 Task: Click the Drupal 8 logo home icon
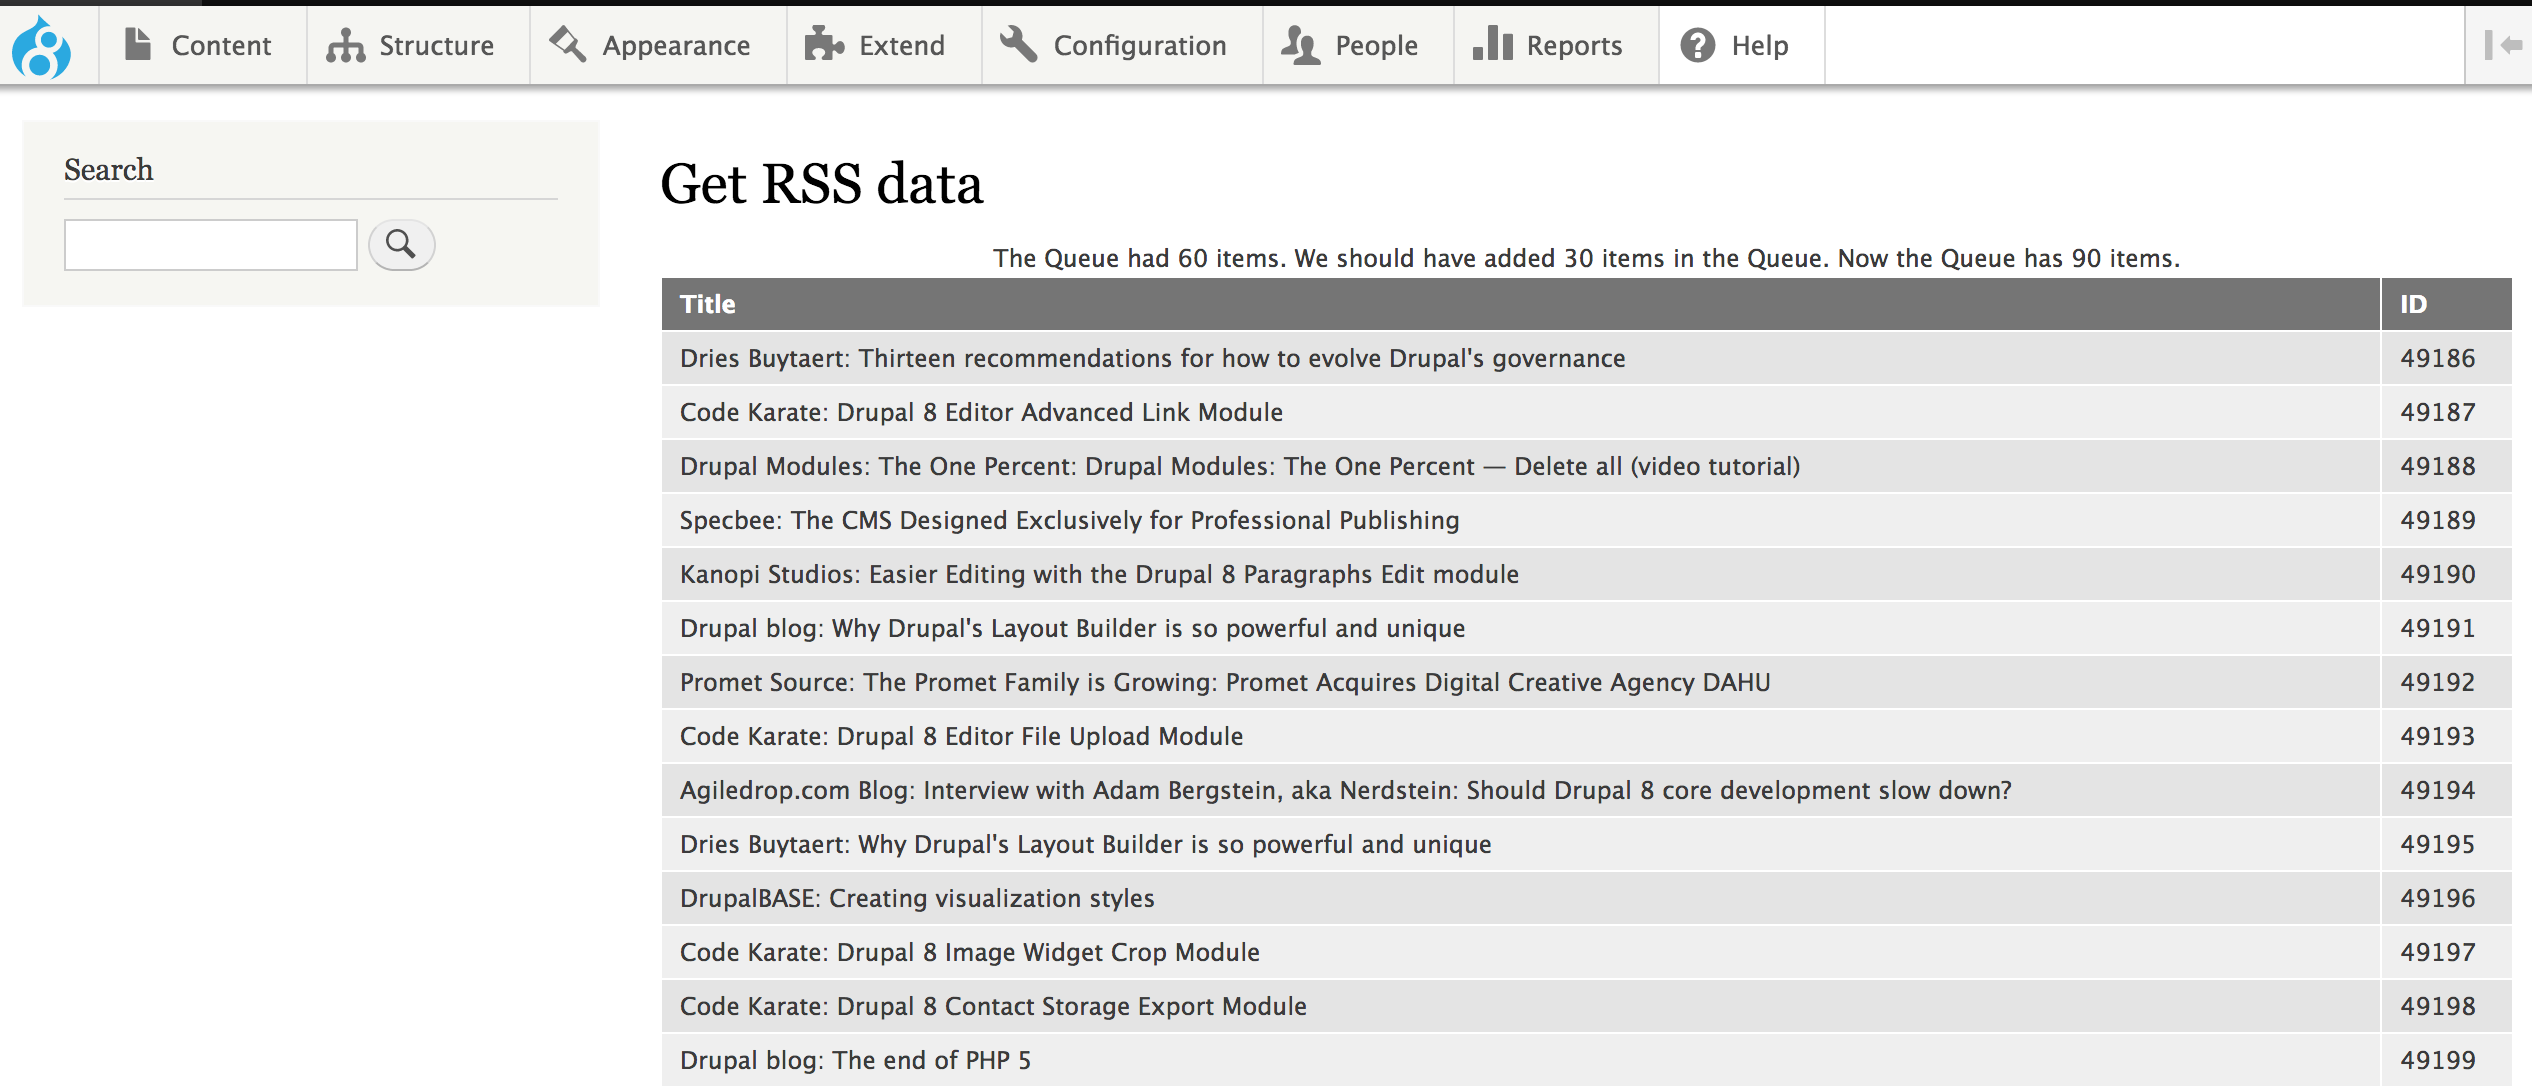tap(42, 46)
